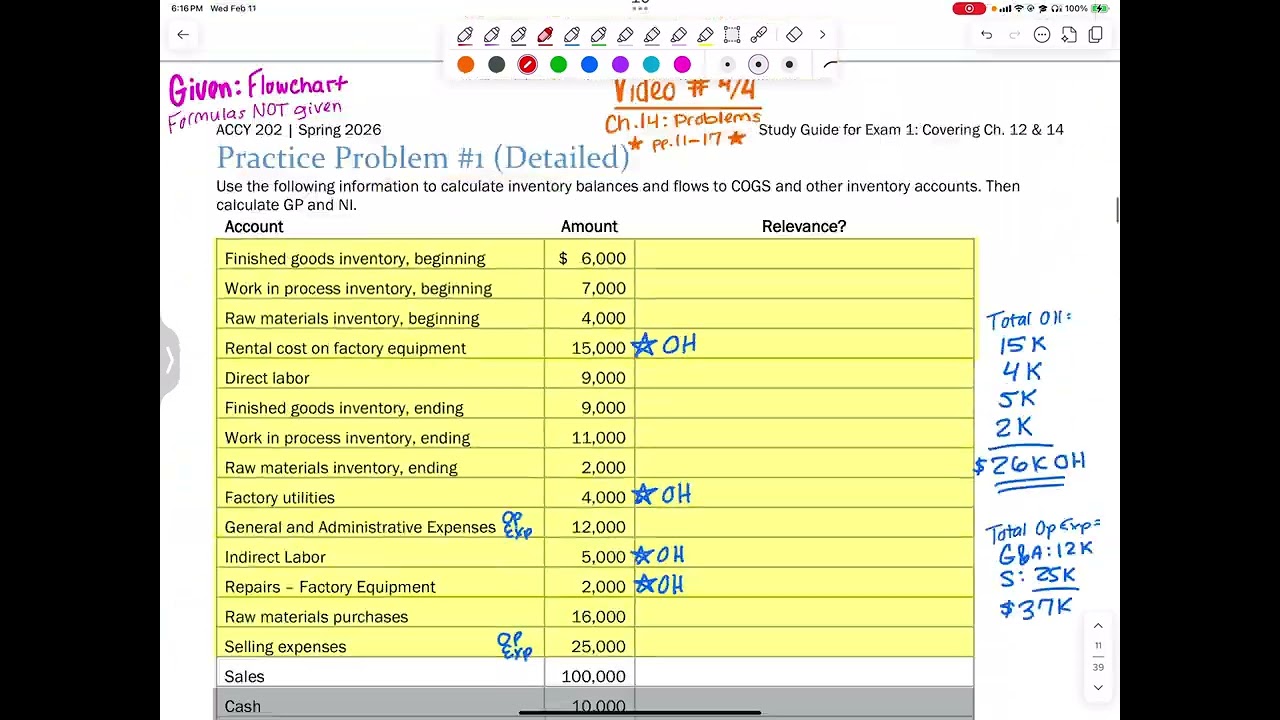Click Rental cost on factory equipment

(595, 349)
